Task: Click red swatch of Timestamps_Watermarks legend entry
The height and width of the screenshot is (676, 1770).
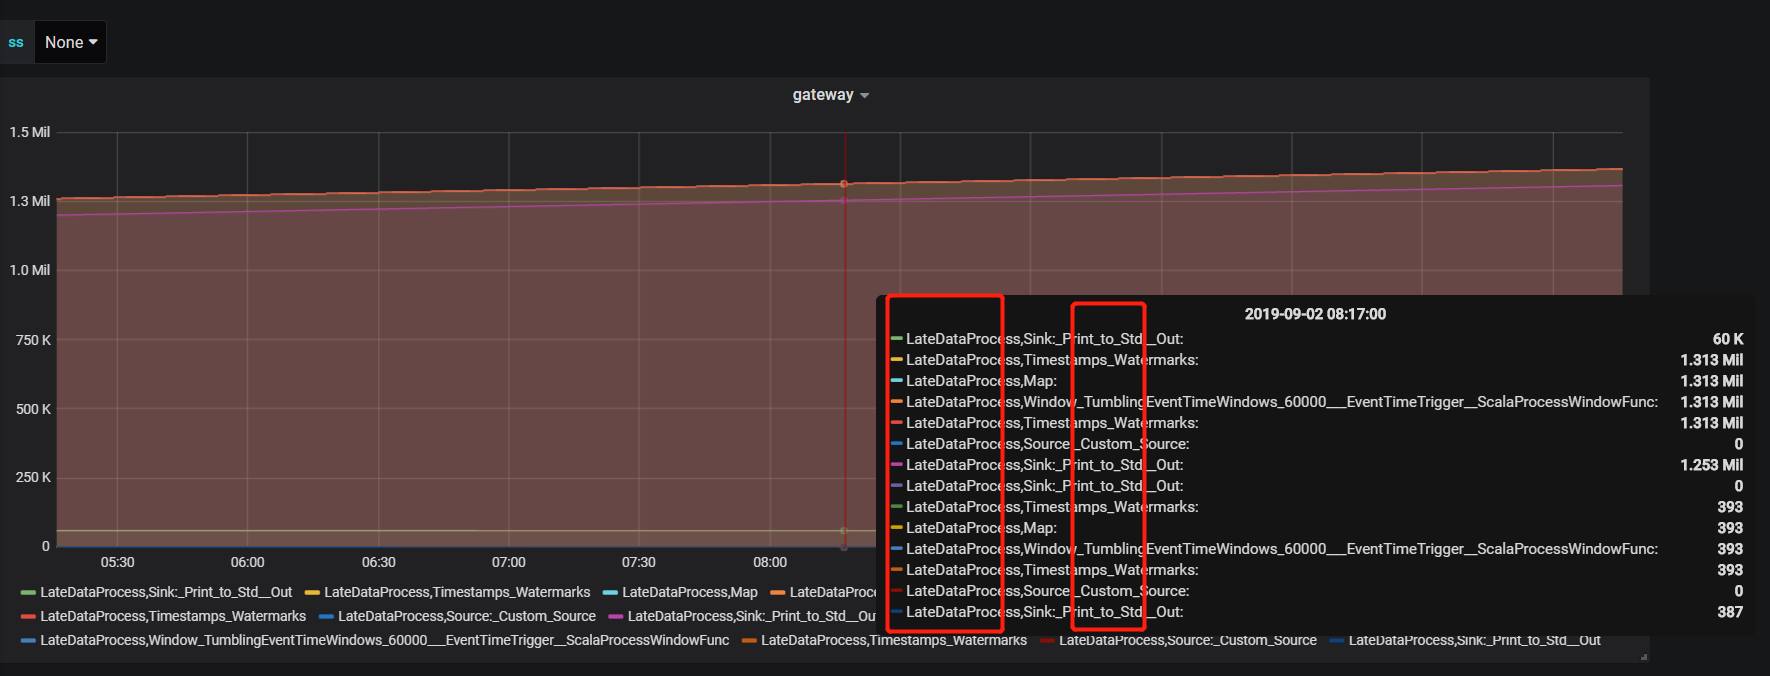Action: (x=28, y=617)
